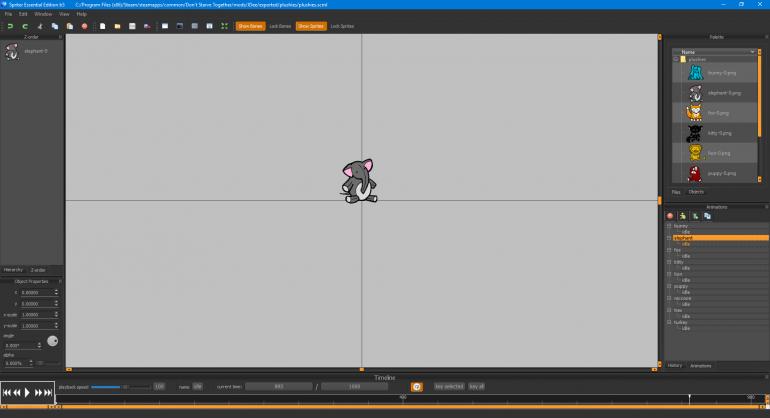
Task: Open the Window menu
Action: coord(43,14)
